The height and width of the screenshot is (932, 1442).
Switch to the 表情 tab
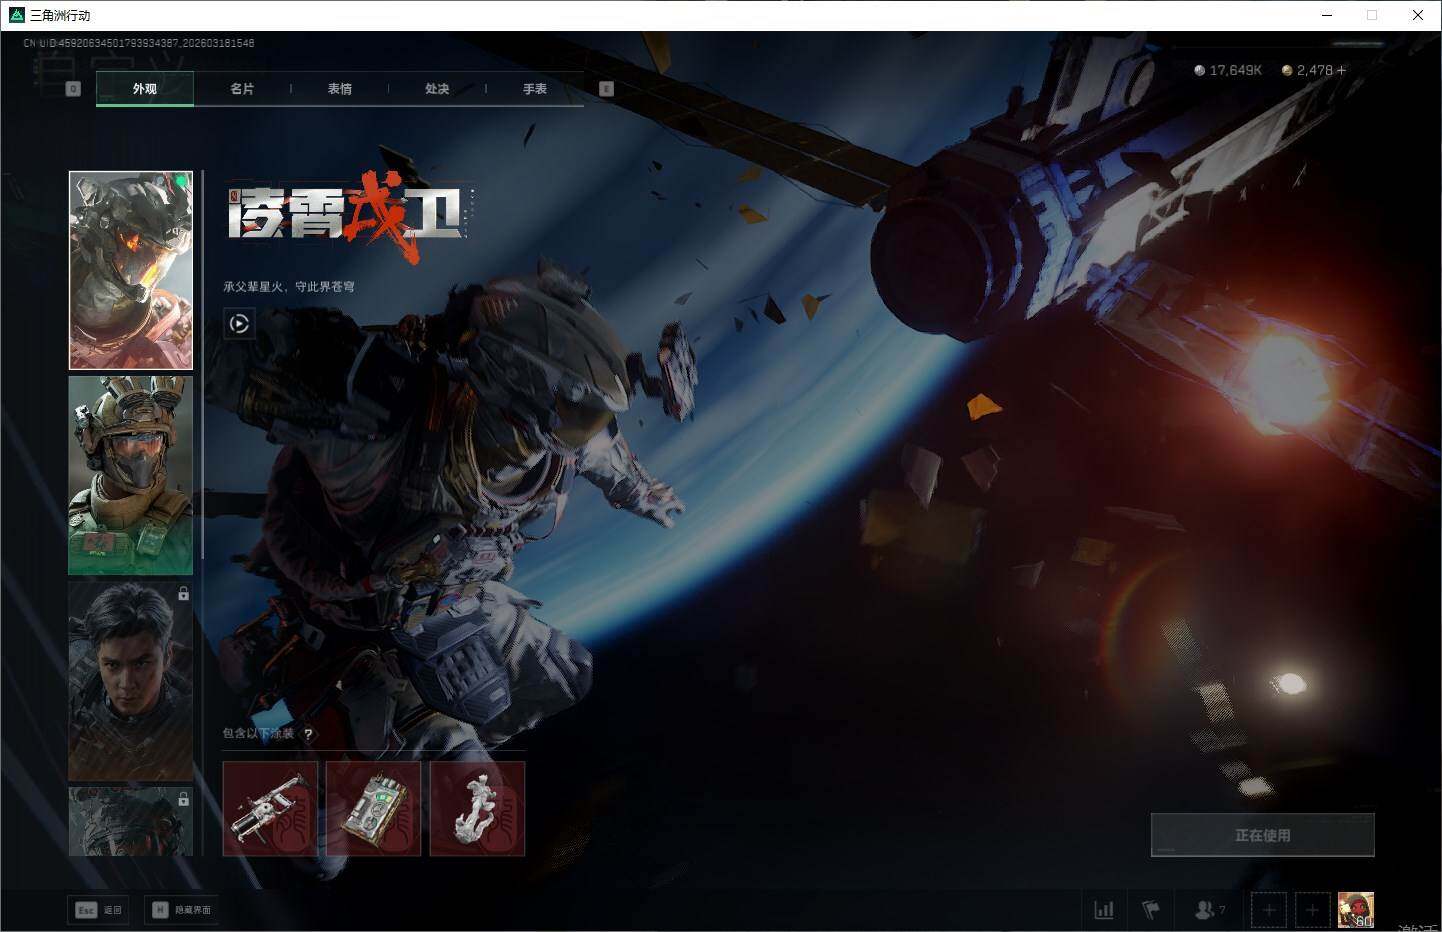pos(340,89)
